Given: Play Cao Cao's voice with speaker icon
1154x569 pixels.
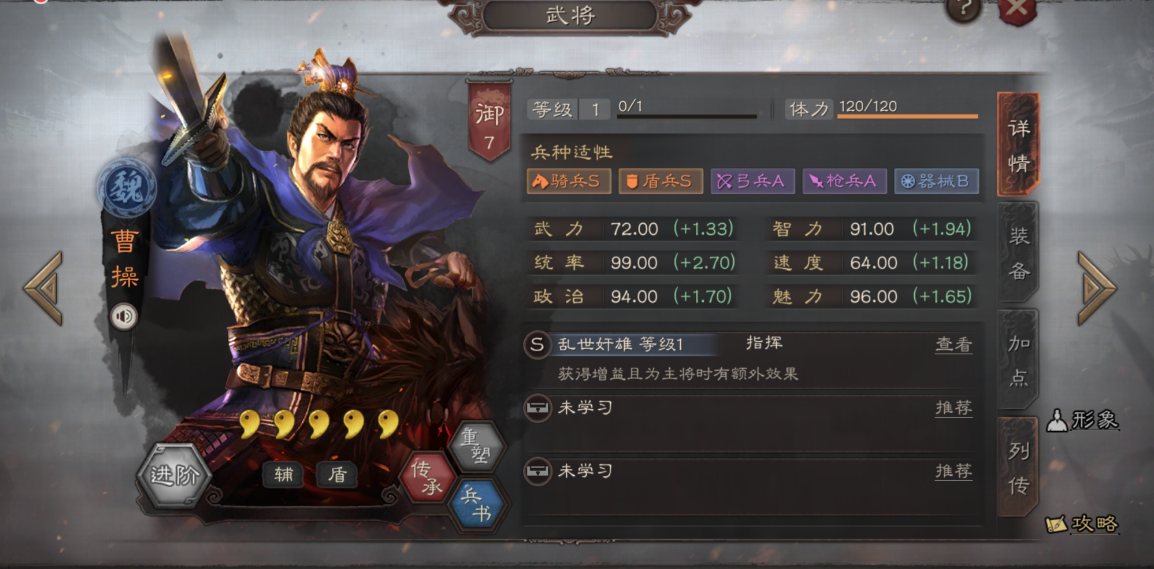Looking at the screenshot, I should tap(124, 317).
